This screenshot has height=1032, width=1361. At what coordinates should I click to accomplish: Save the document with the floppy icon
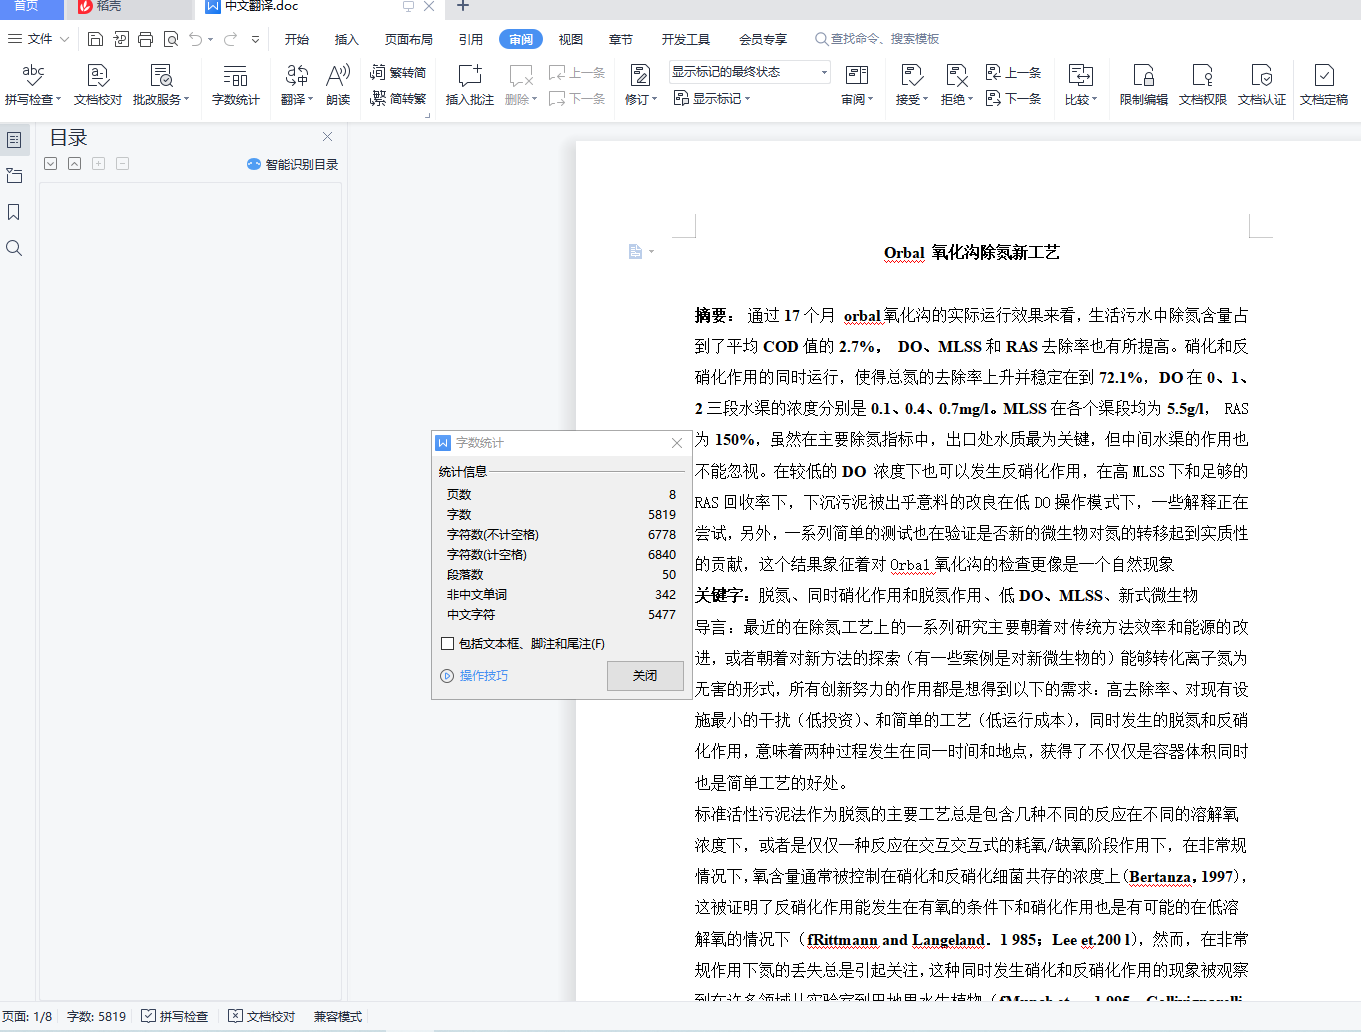pyautogui.click(x=95, y=39)
